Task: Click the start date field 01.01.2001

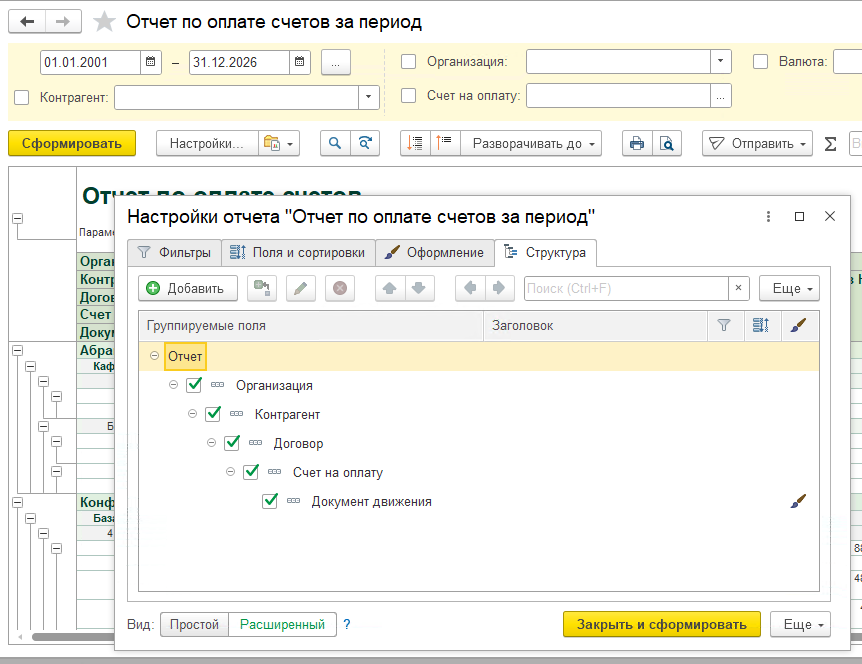Action: tap(90, 62)
